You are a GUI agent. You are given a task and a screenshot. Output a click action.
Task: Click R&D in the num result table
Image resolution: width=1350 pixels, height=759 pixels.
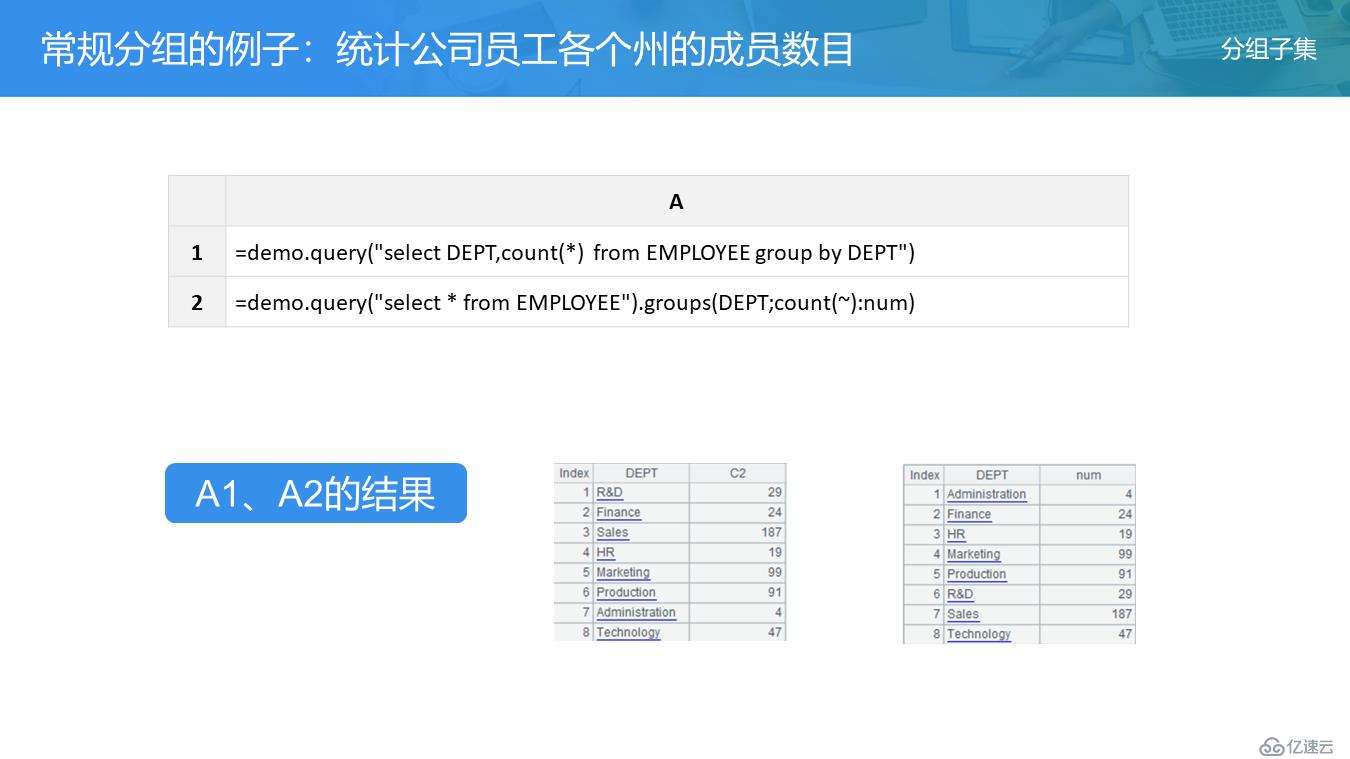click(x=960, y=595)
